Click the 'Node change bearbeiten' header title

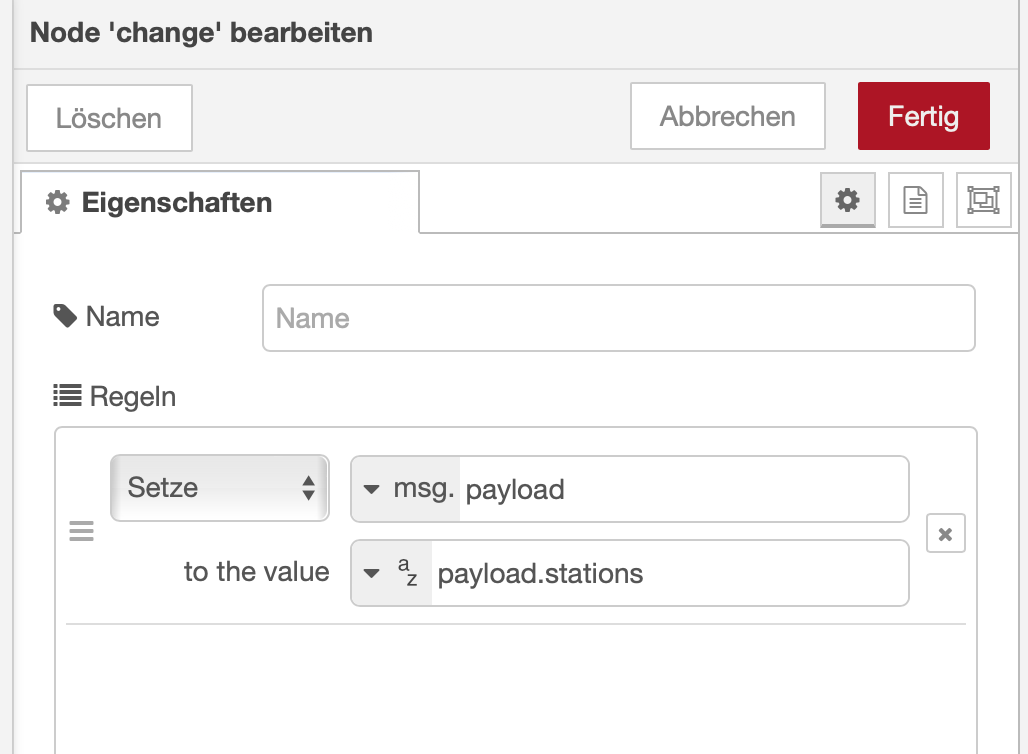(x=201, y=32)
